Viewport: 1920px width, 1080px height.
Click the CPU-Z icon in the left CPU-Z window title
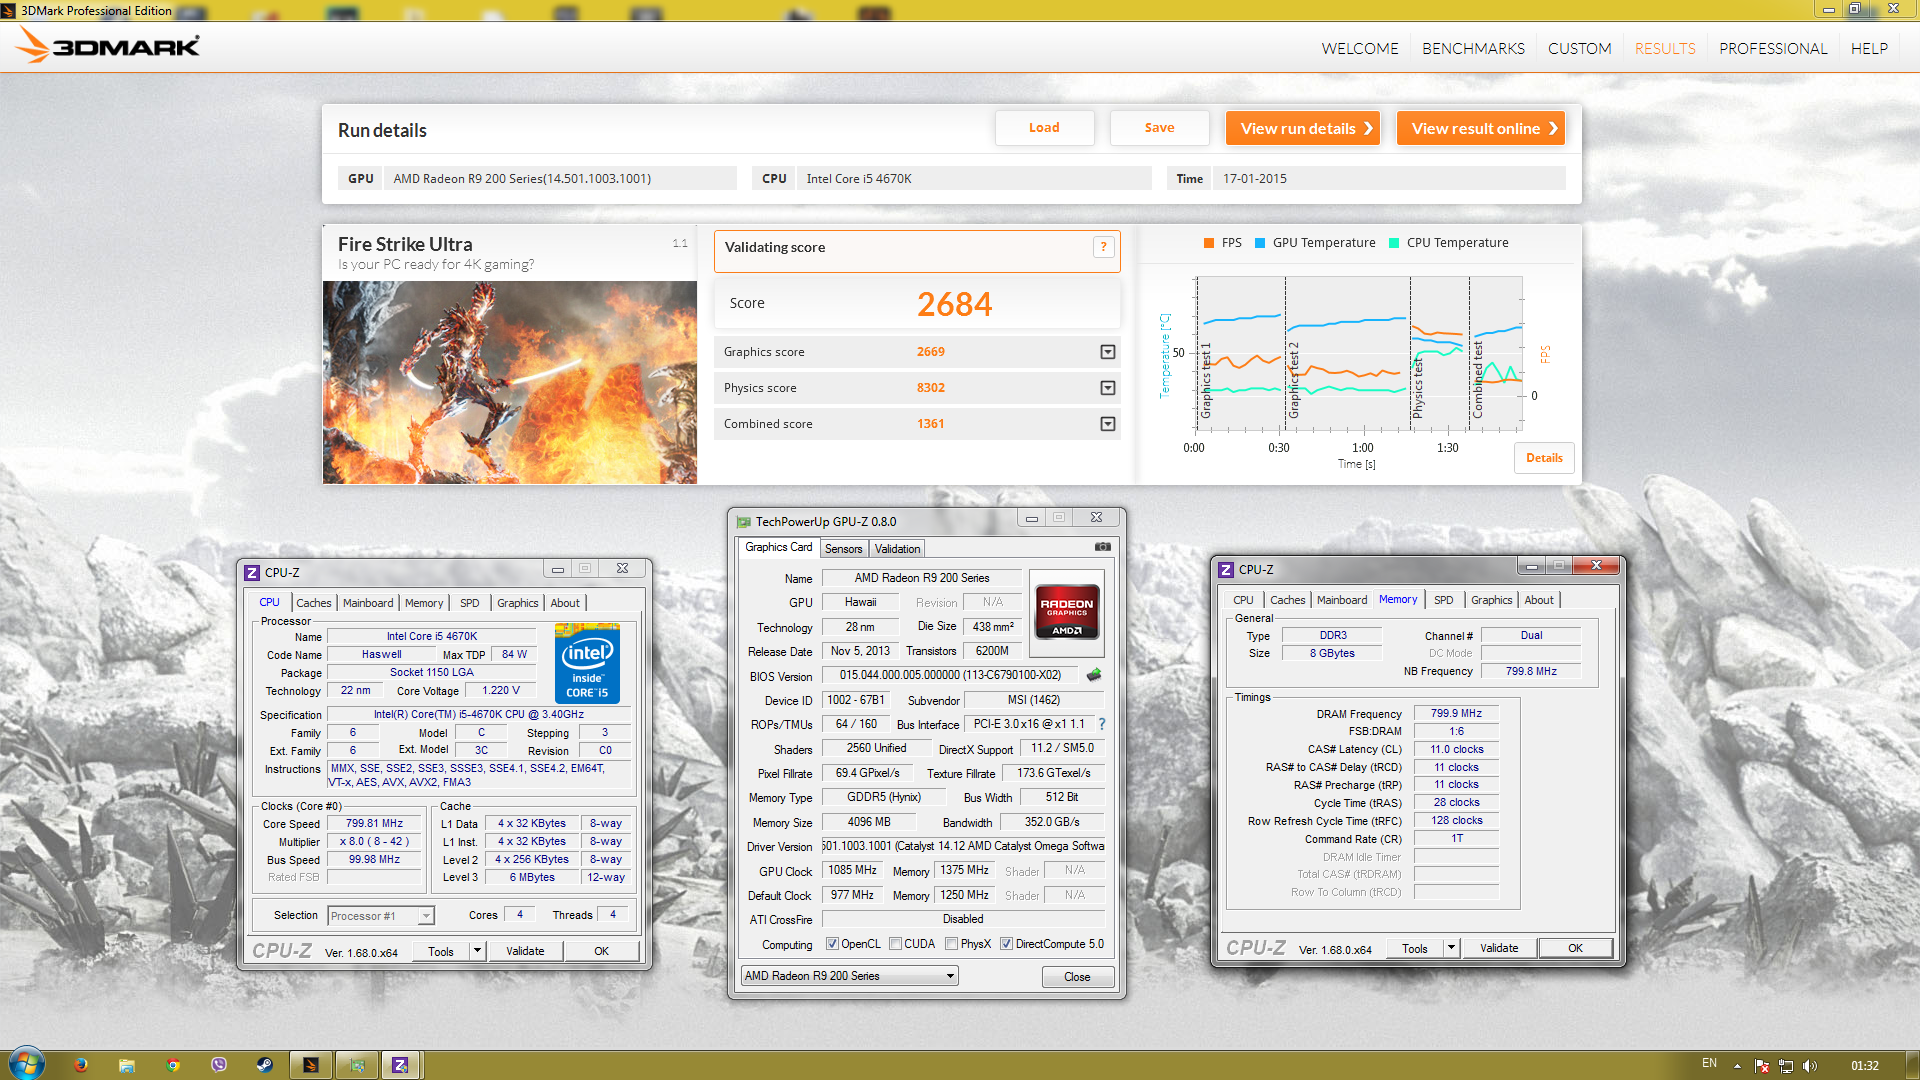point(252,573)
